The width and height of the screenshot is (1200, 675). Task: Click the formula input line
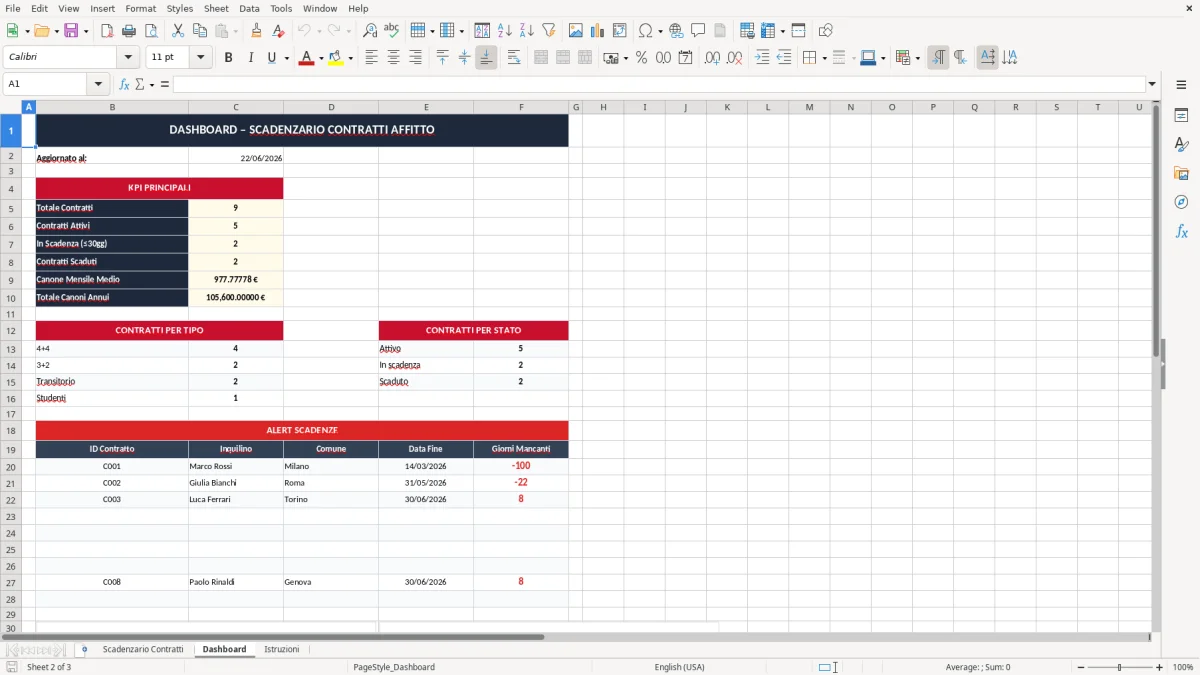coord(658,84)
